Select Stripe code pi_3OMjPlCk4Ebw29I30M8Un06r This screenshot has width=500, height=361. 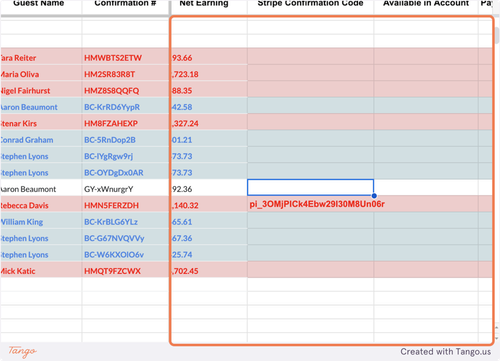click(x=317, y=204)
